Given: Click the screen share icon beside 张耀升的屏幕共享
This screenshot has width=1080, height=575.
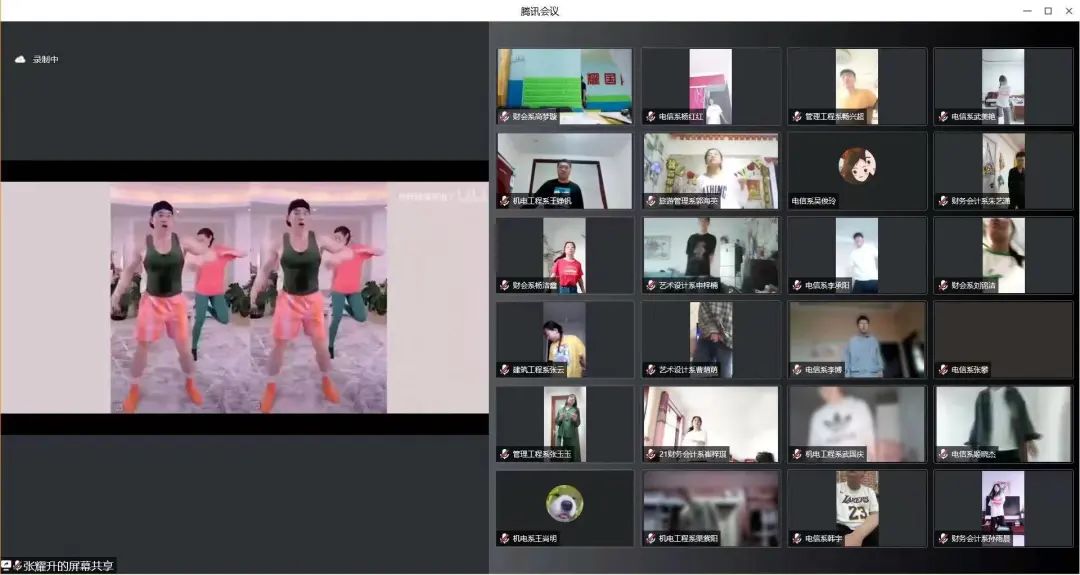Looking at the screenshot, I should [6, 565].
